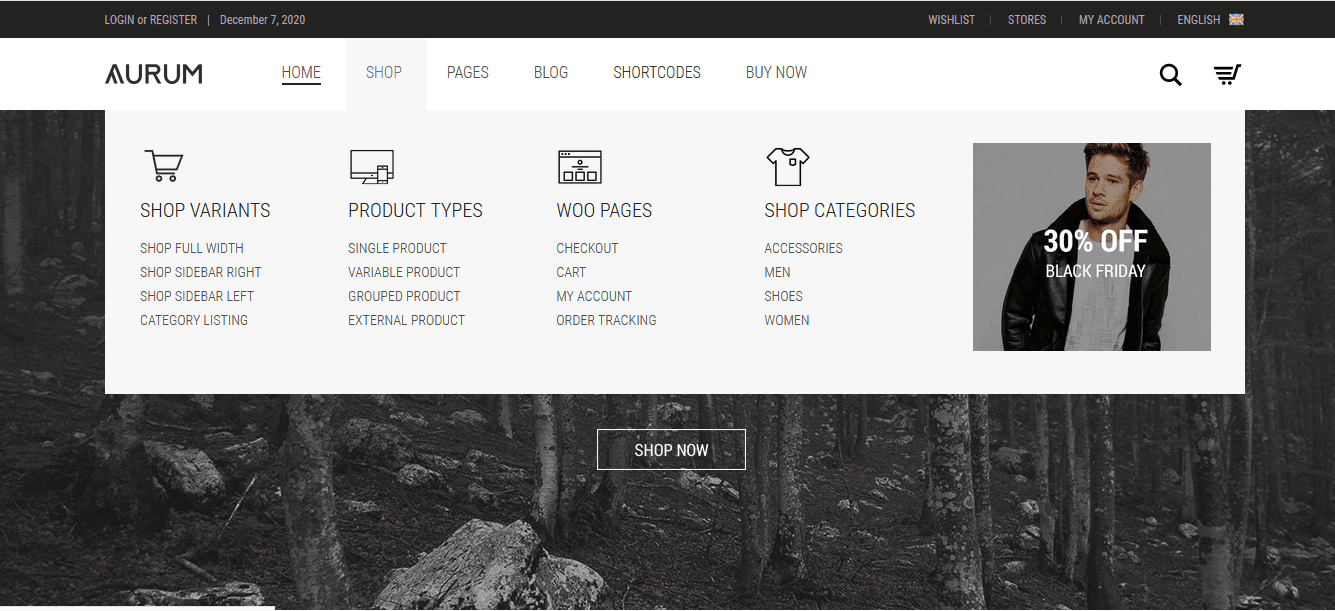Open the Stores link
Screen dimensions: 1335x611
click(1027, 20)
